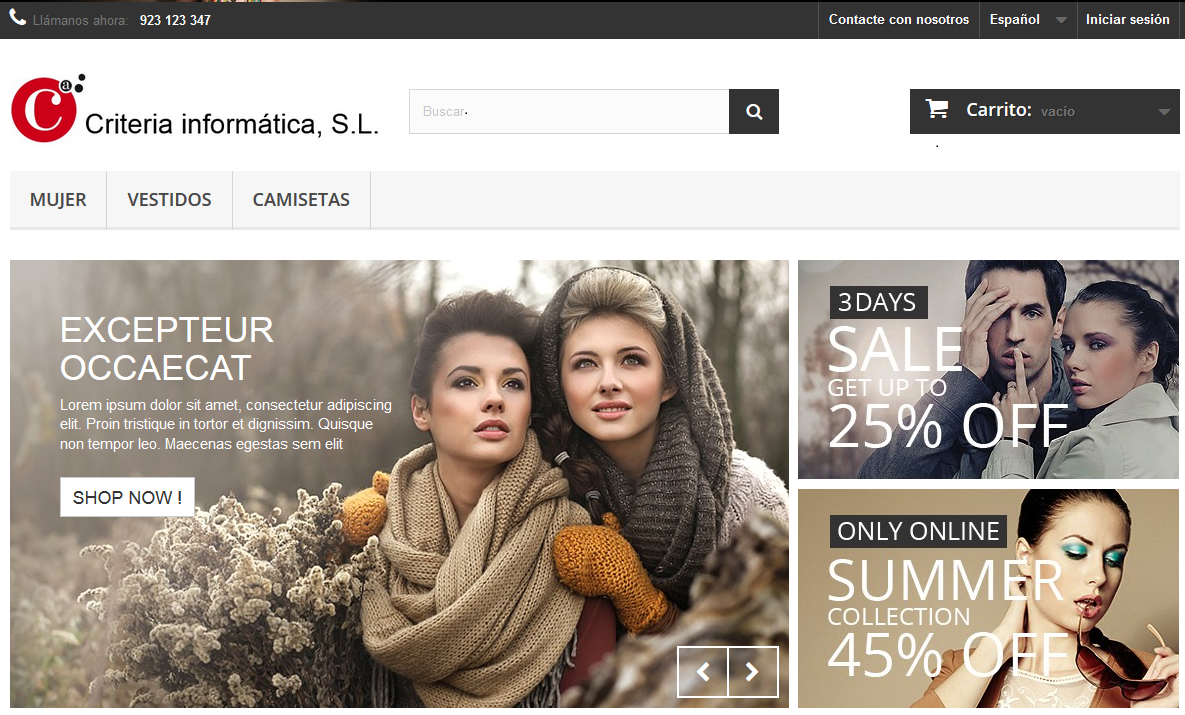Click the phone number 923 123 347
The image size is (1185, 715).
coord(175,20)
